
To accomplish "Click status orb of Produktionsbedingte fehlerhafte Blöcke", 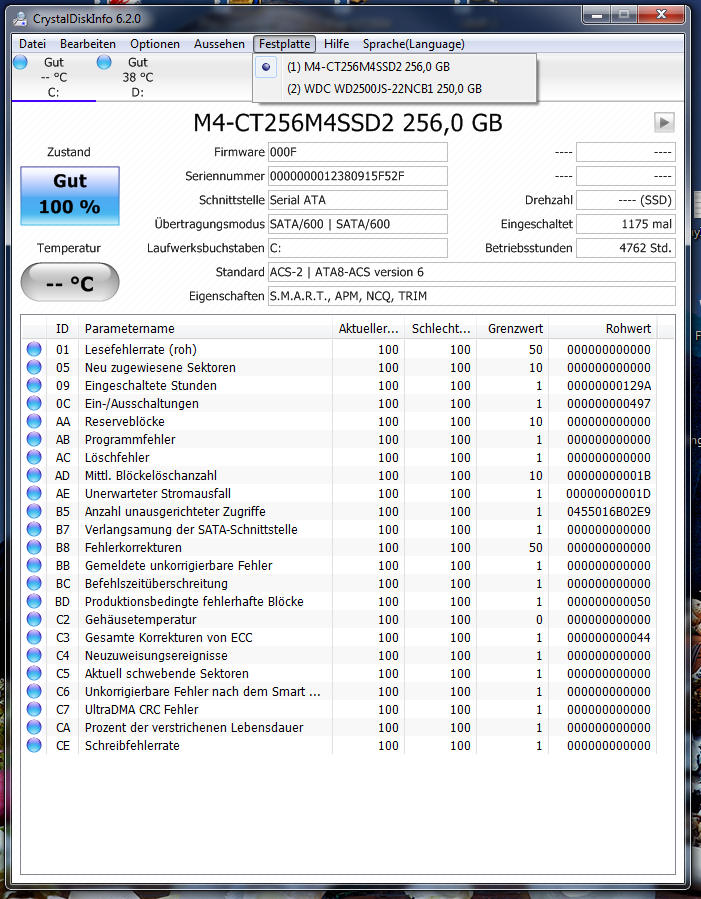I will tap(34, 601).
